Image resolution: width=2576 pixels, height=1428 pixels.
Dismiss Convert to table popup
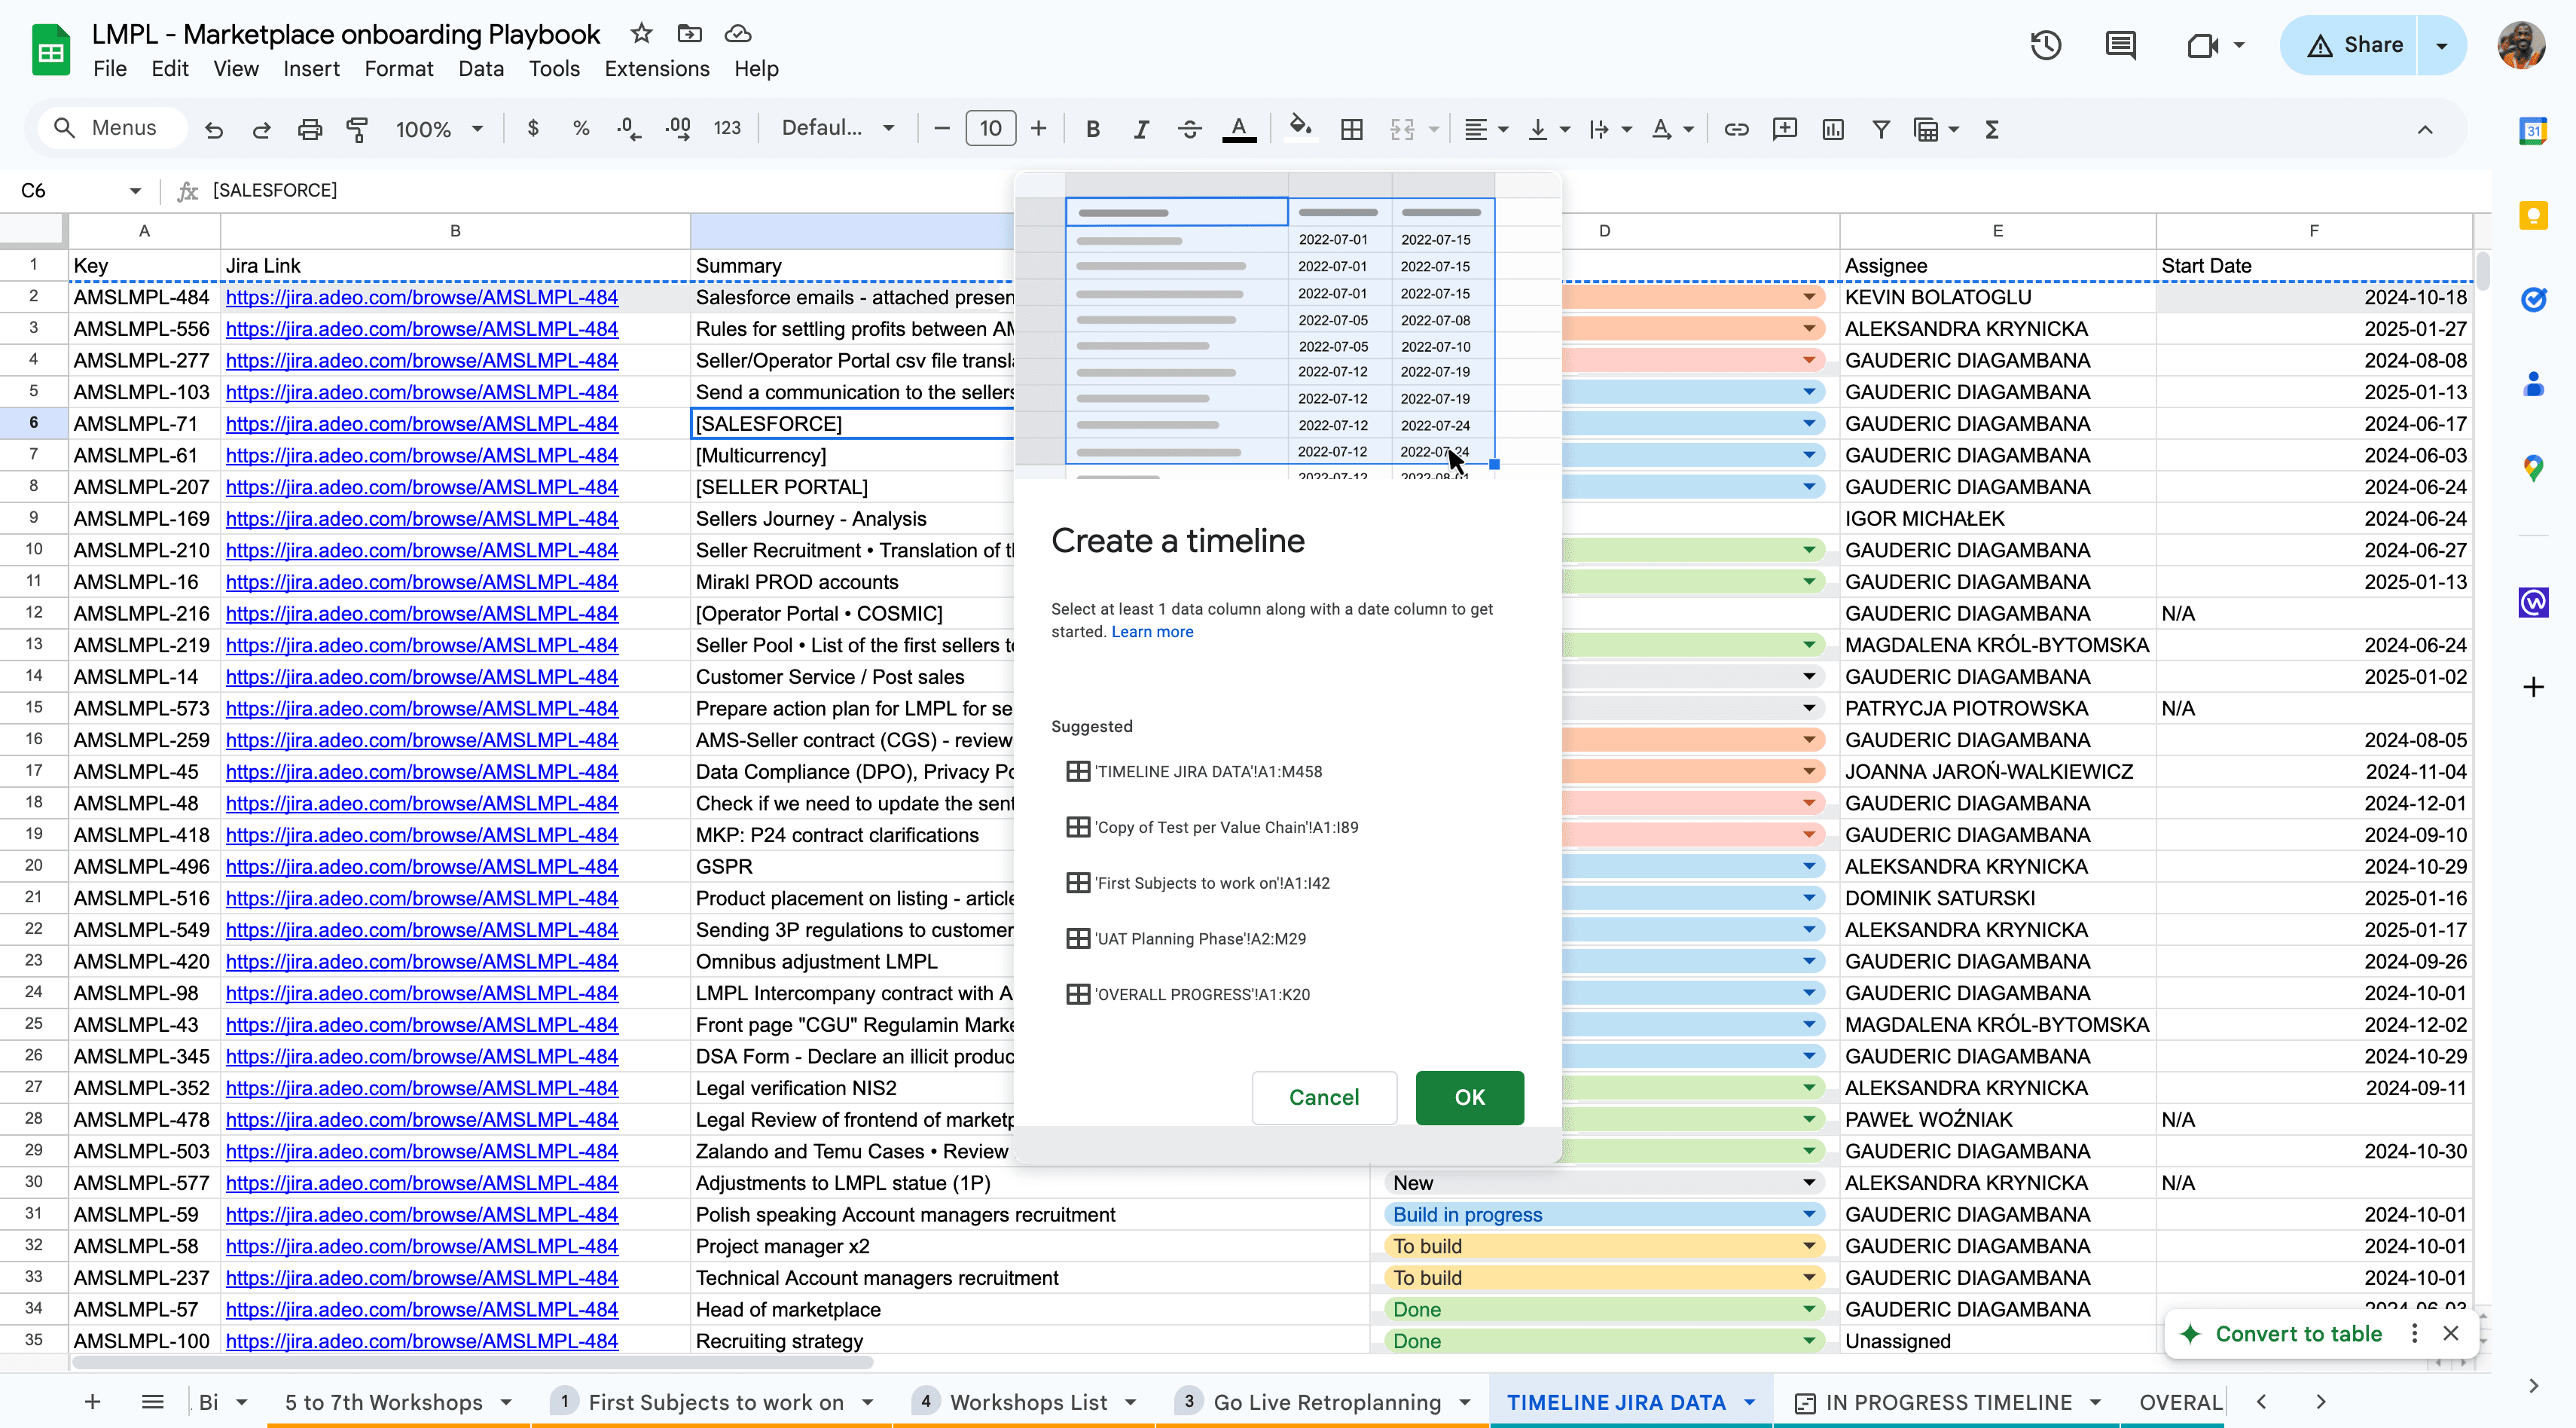click(x=2450, y=1333)
